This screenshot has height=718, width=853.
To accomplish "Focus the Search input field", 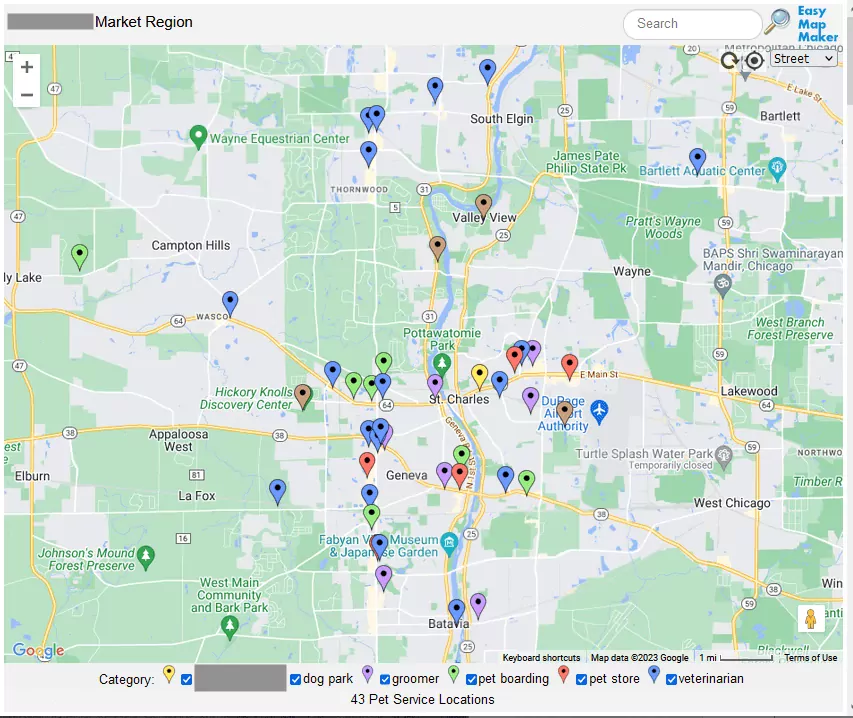I will point(692,24).
